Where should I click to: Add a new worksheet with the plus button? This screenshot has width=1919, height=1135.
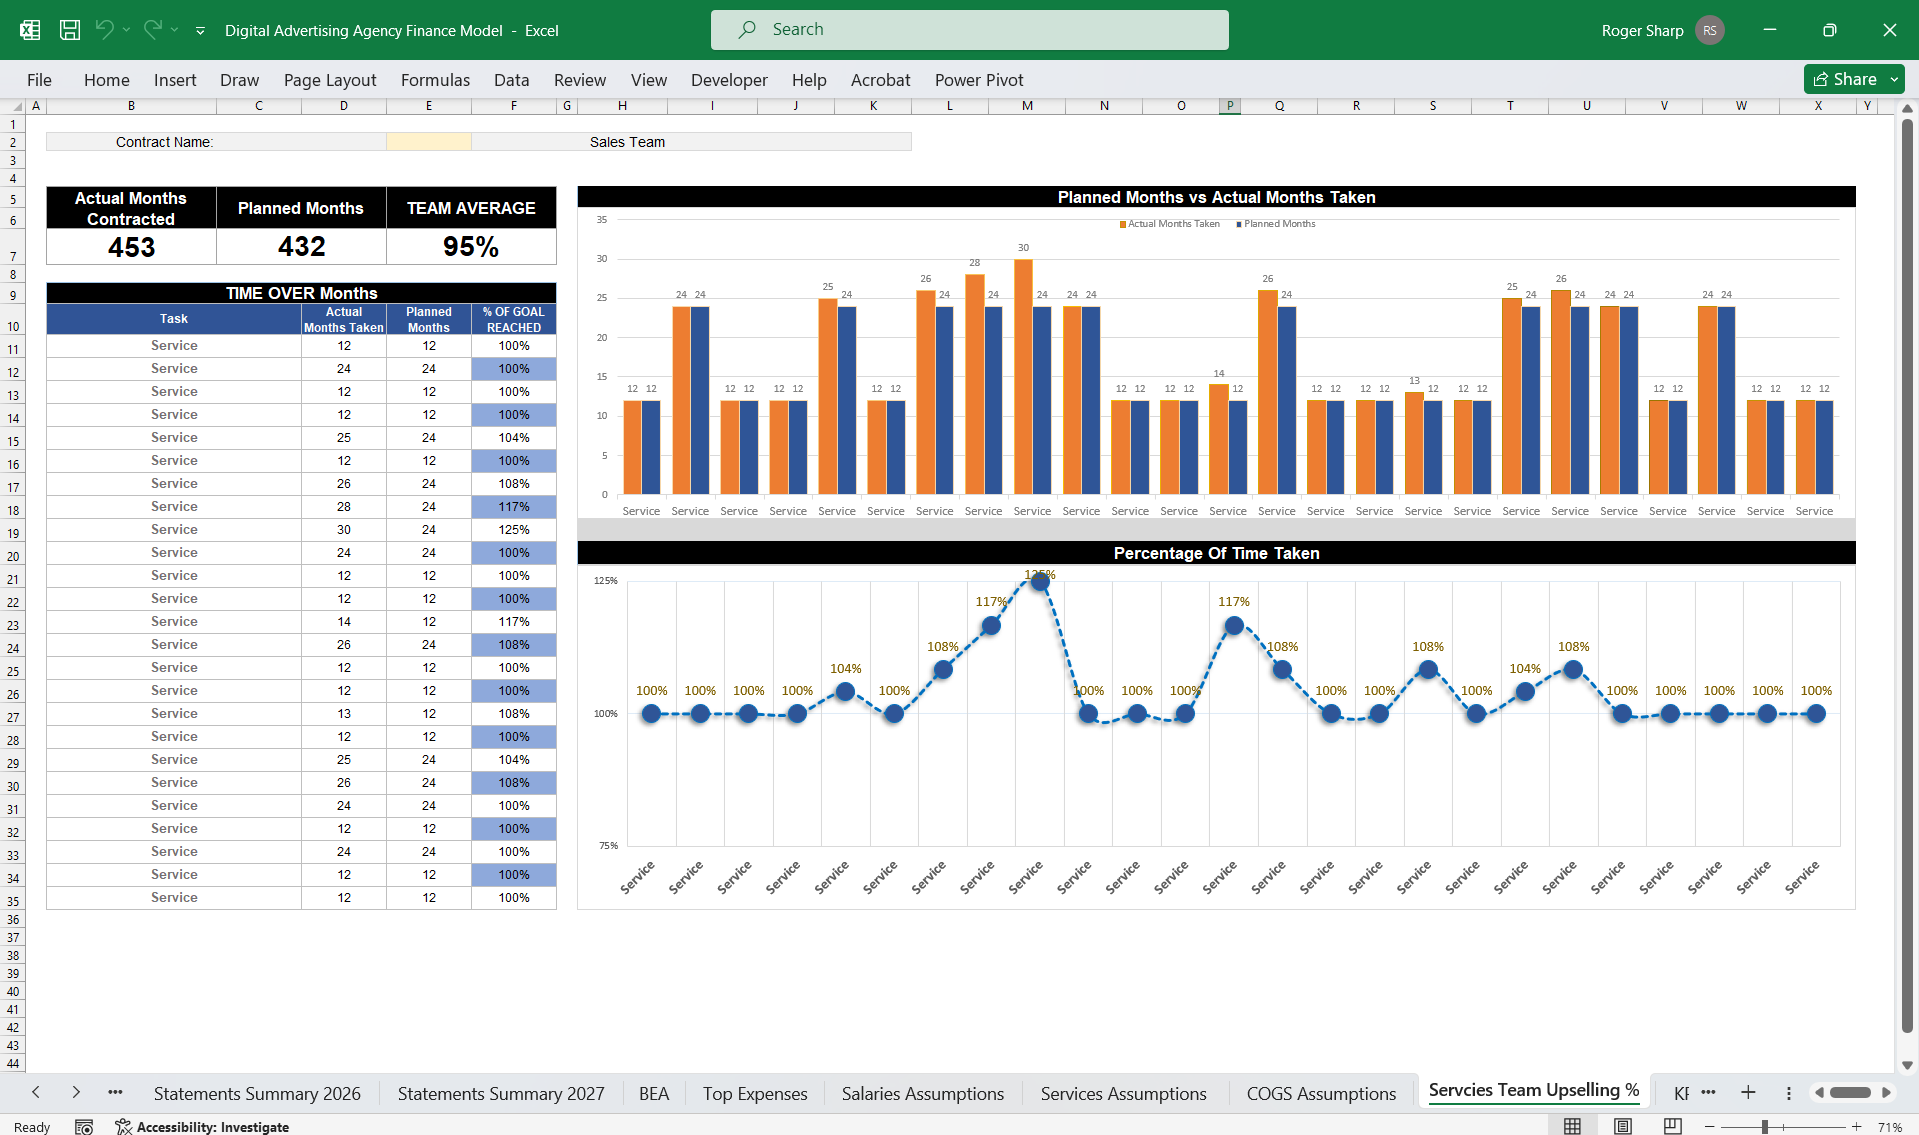(1748, 1093)
